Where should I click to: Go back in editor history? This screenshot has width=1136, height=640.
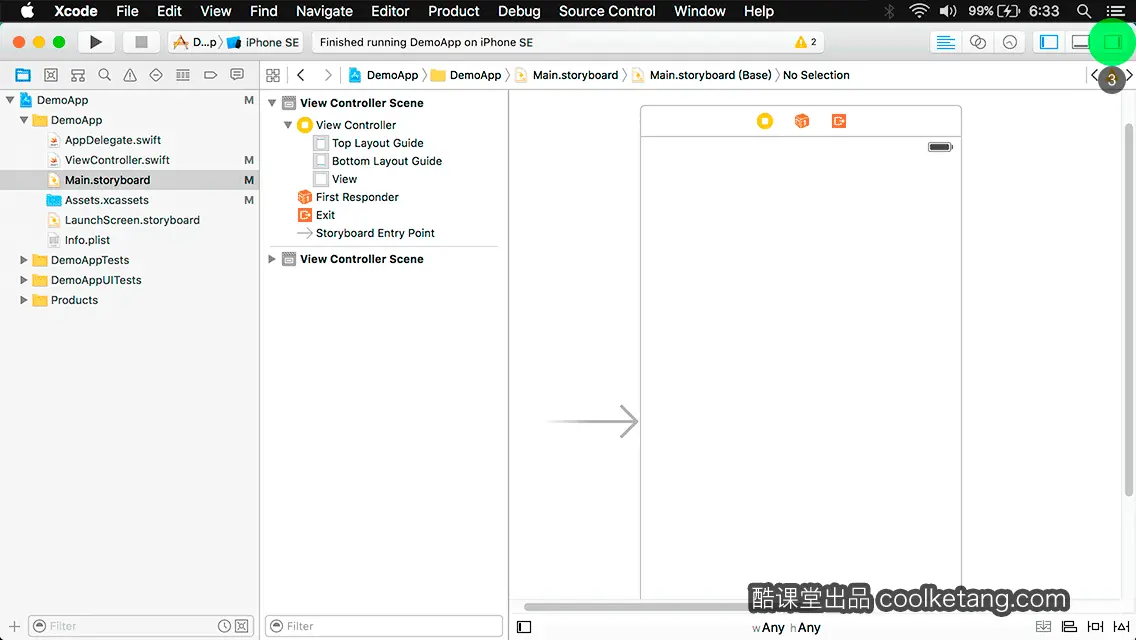(301, 75)
